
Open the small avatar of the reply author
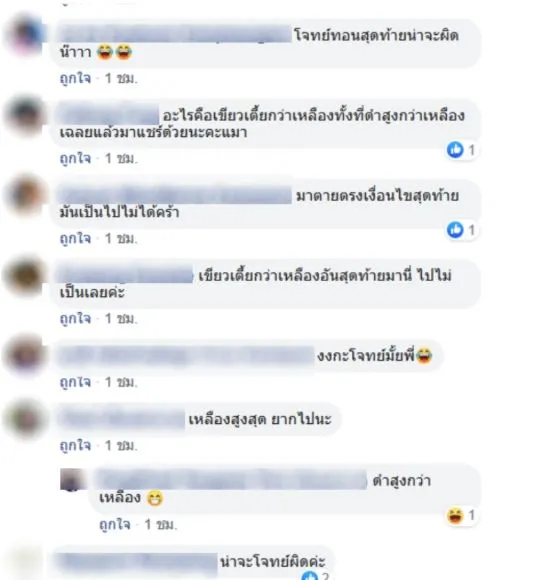pyautogui.click(x=72, y=479)
